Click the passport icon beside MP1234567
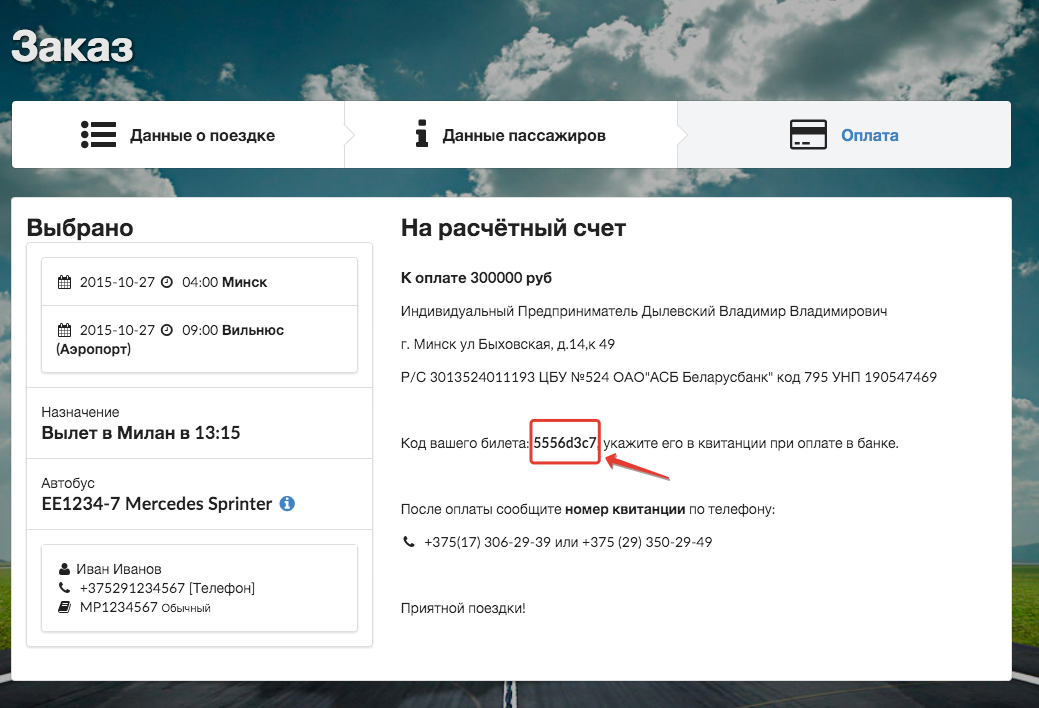Image resolution: width=1039 pixels, height=708 pixels. (x=64, y=607)
